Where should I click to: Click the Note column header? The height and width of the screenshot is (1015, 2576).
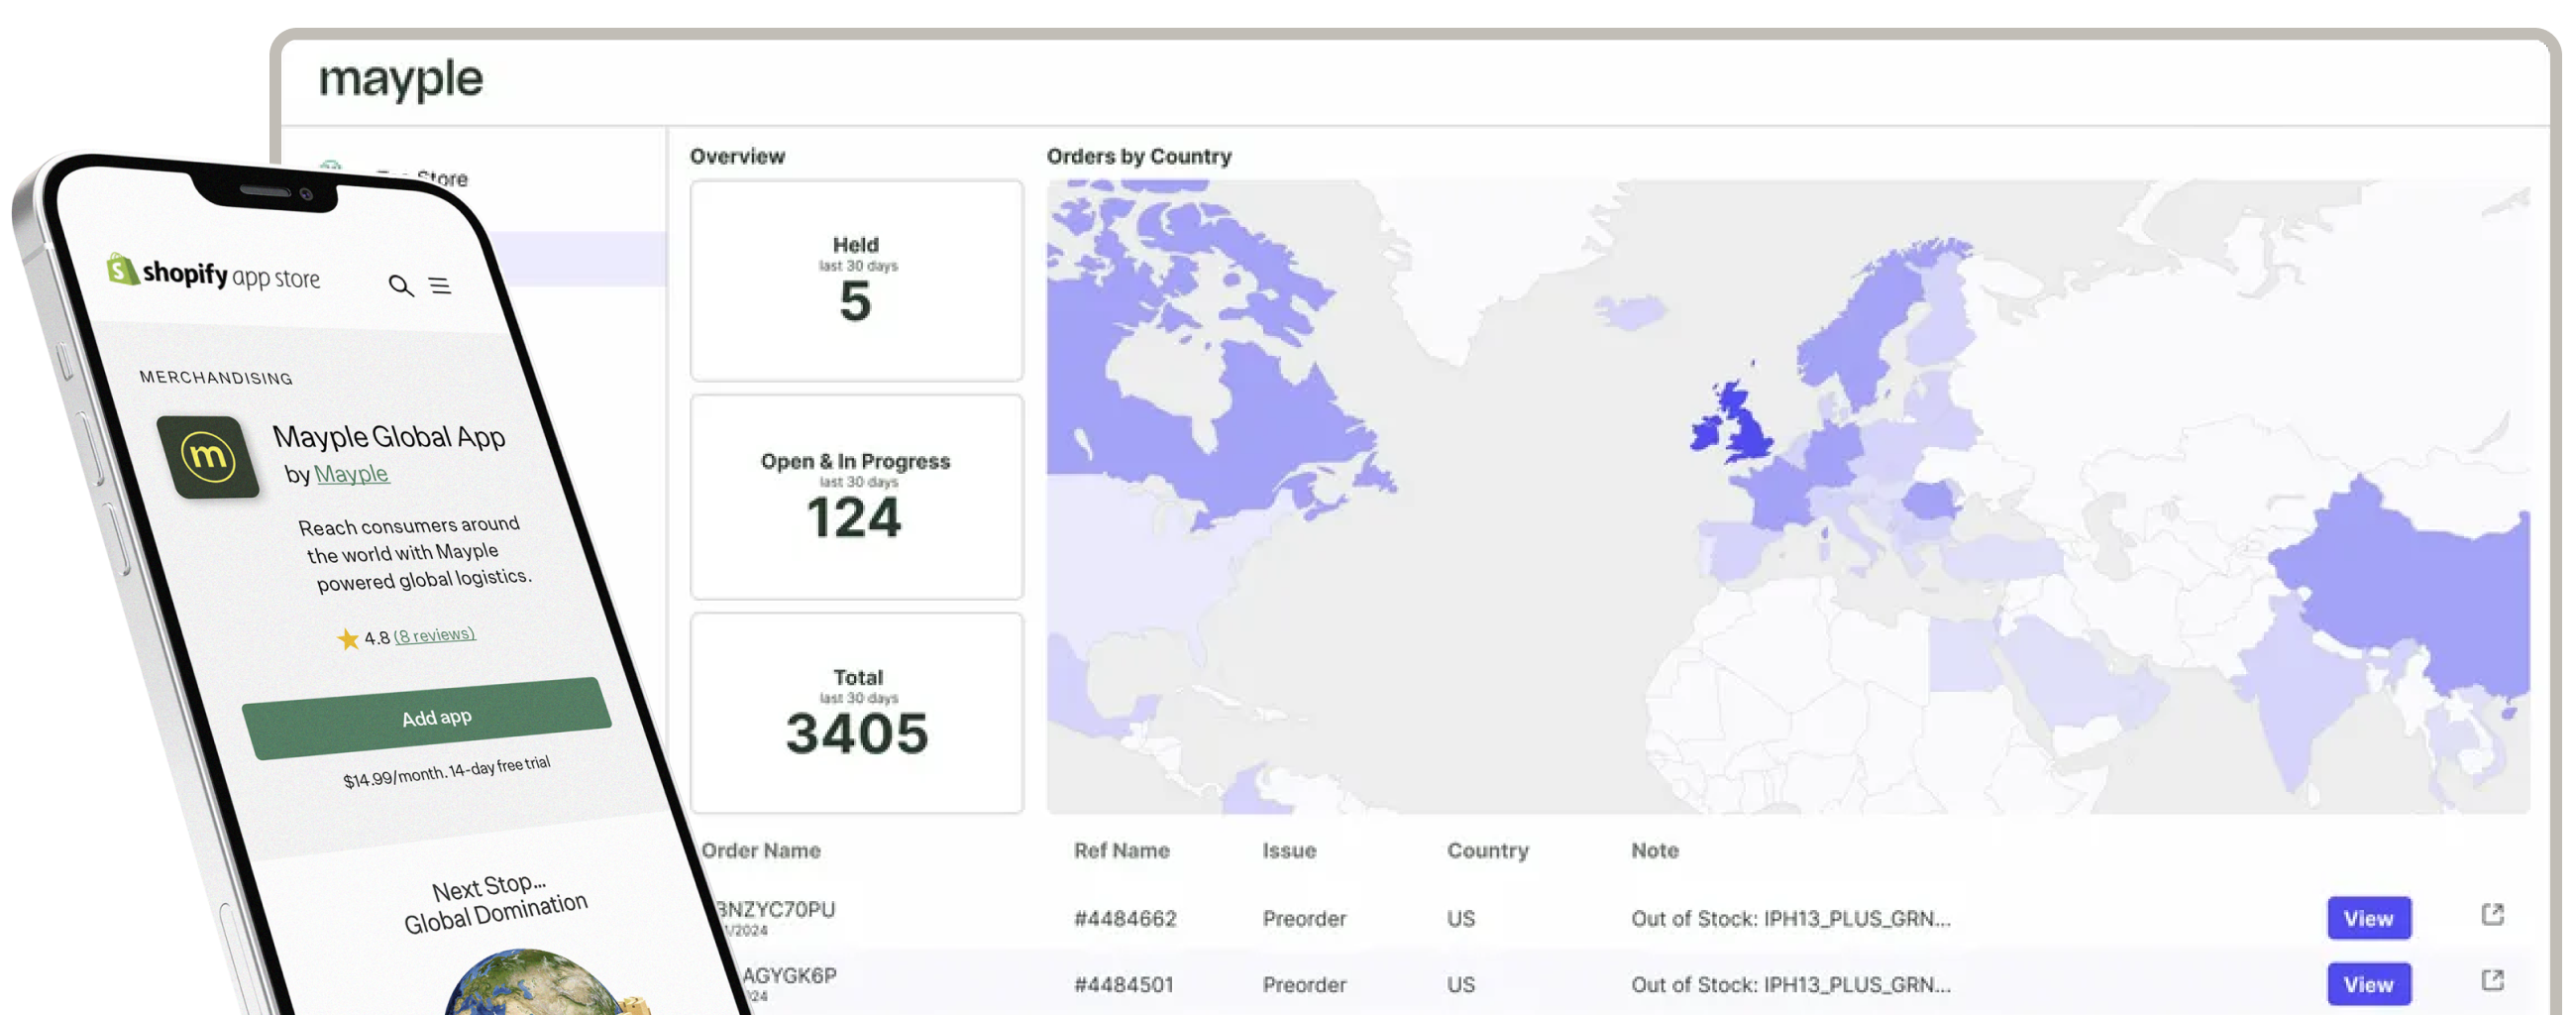pyautogui.click(x=1655, y=850)
